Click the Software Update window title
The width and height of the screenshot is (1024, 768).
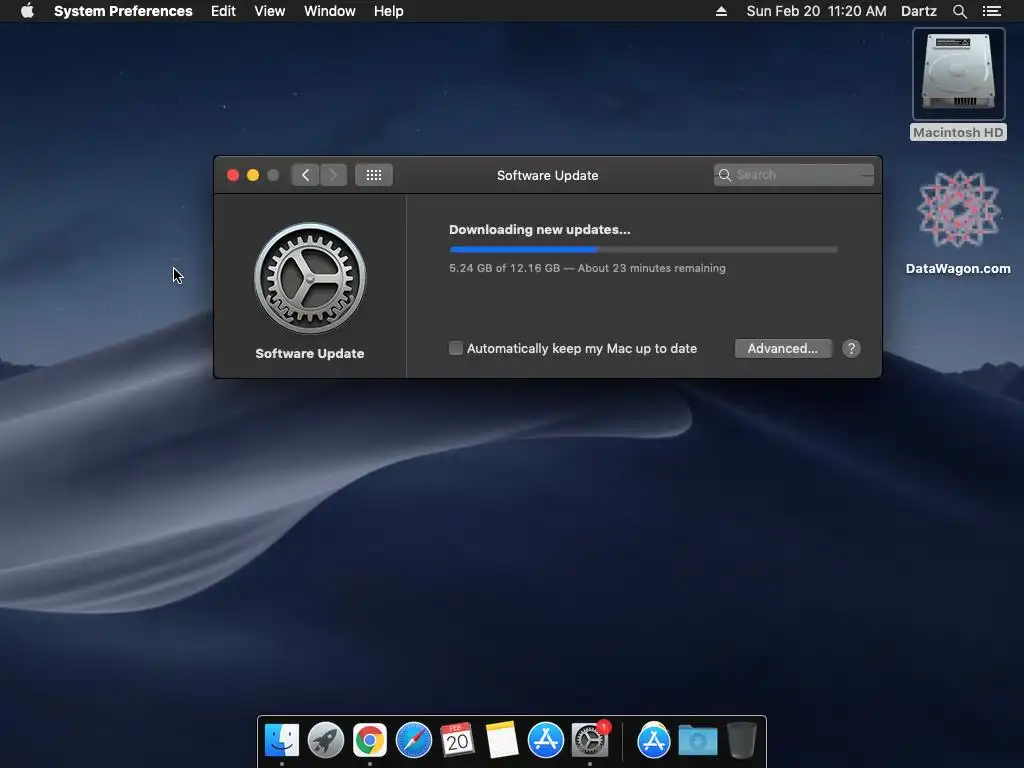pos(548,175)
